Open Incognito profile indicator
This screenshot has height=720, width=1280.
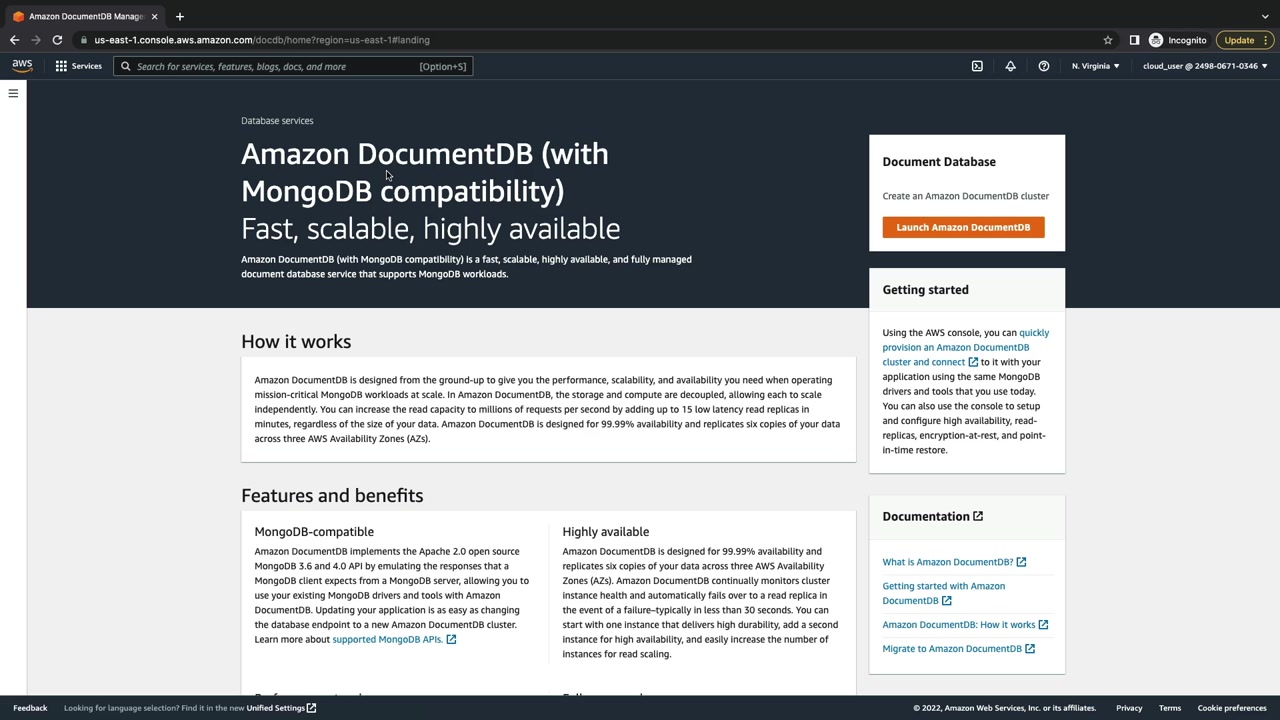1178,40
